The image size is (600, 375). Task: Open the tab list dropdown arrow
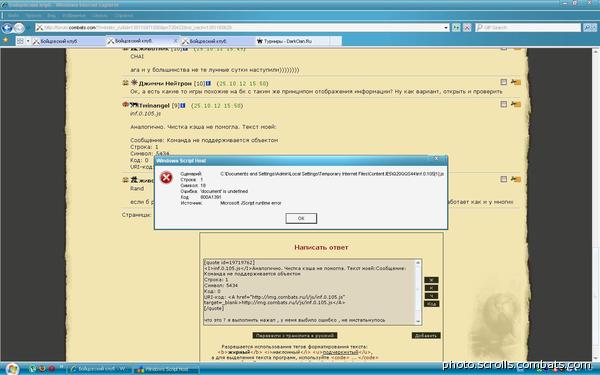tap(28, 41)
